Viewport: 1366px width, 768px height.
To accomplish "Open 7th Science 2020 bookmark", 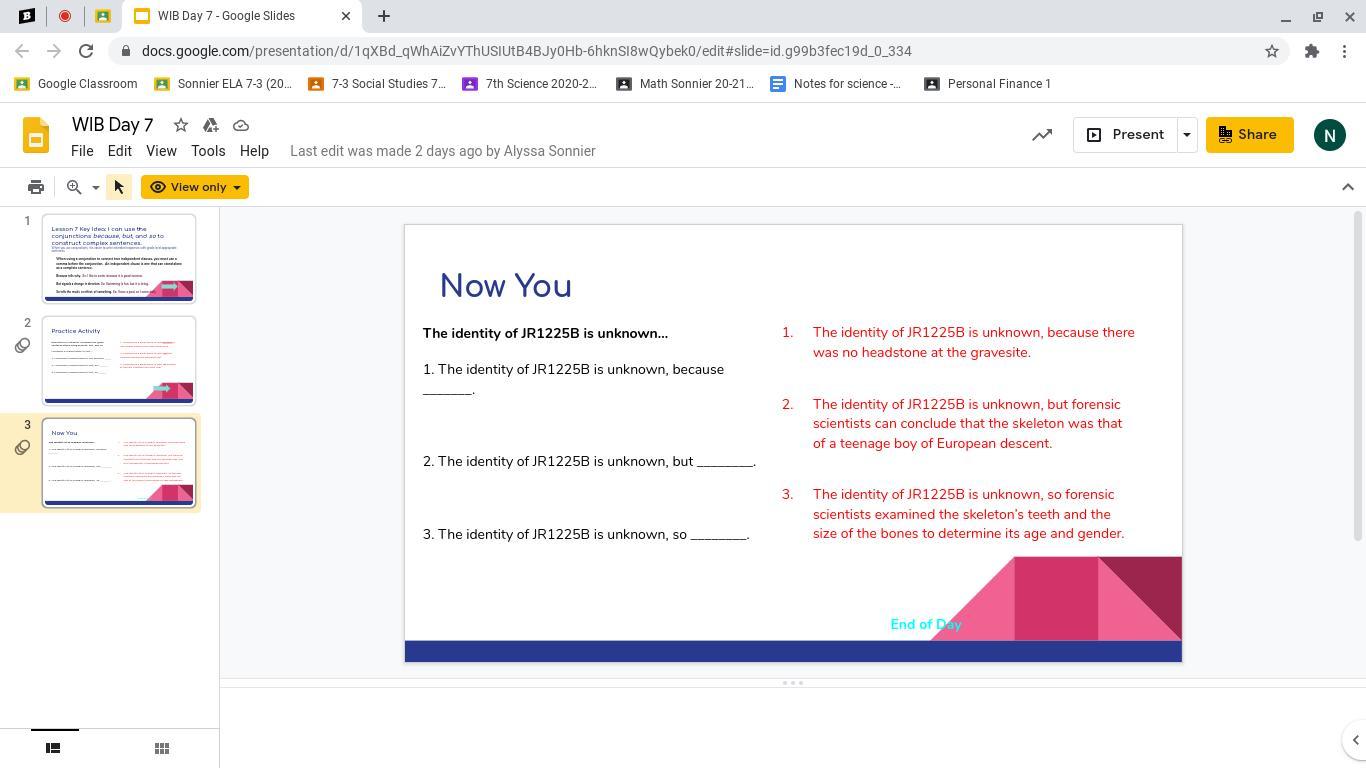I will (x=530, y=84).
